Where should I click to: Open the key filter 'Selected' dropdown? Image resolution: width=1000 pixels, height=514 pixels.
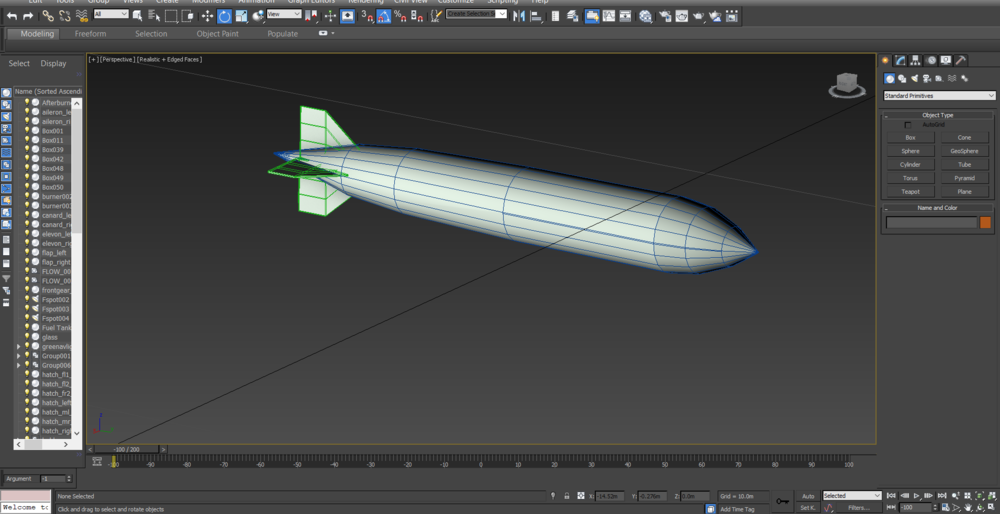coord(851,496)
